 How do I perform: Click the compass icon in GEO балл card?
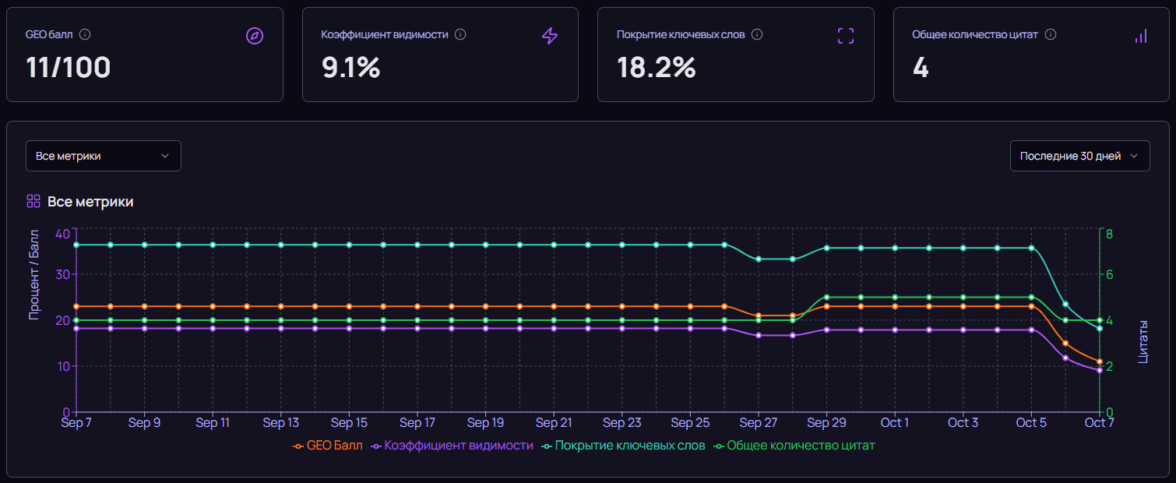point(254,36)
